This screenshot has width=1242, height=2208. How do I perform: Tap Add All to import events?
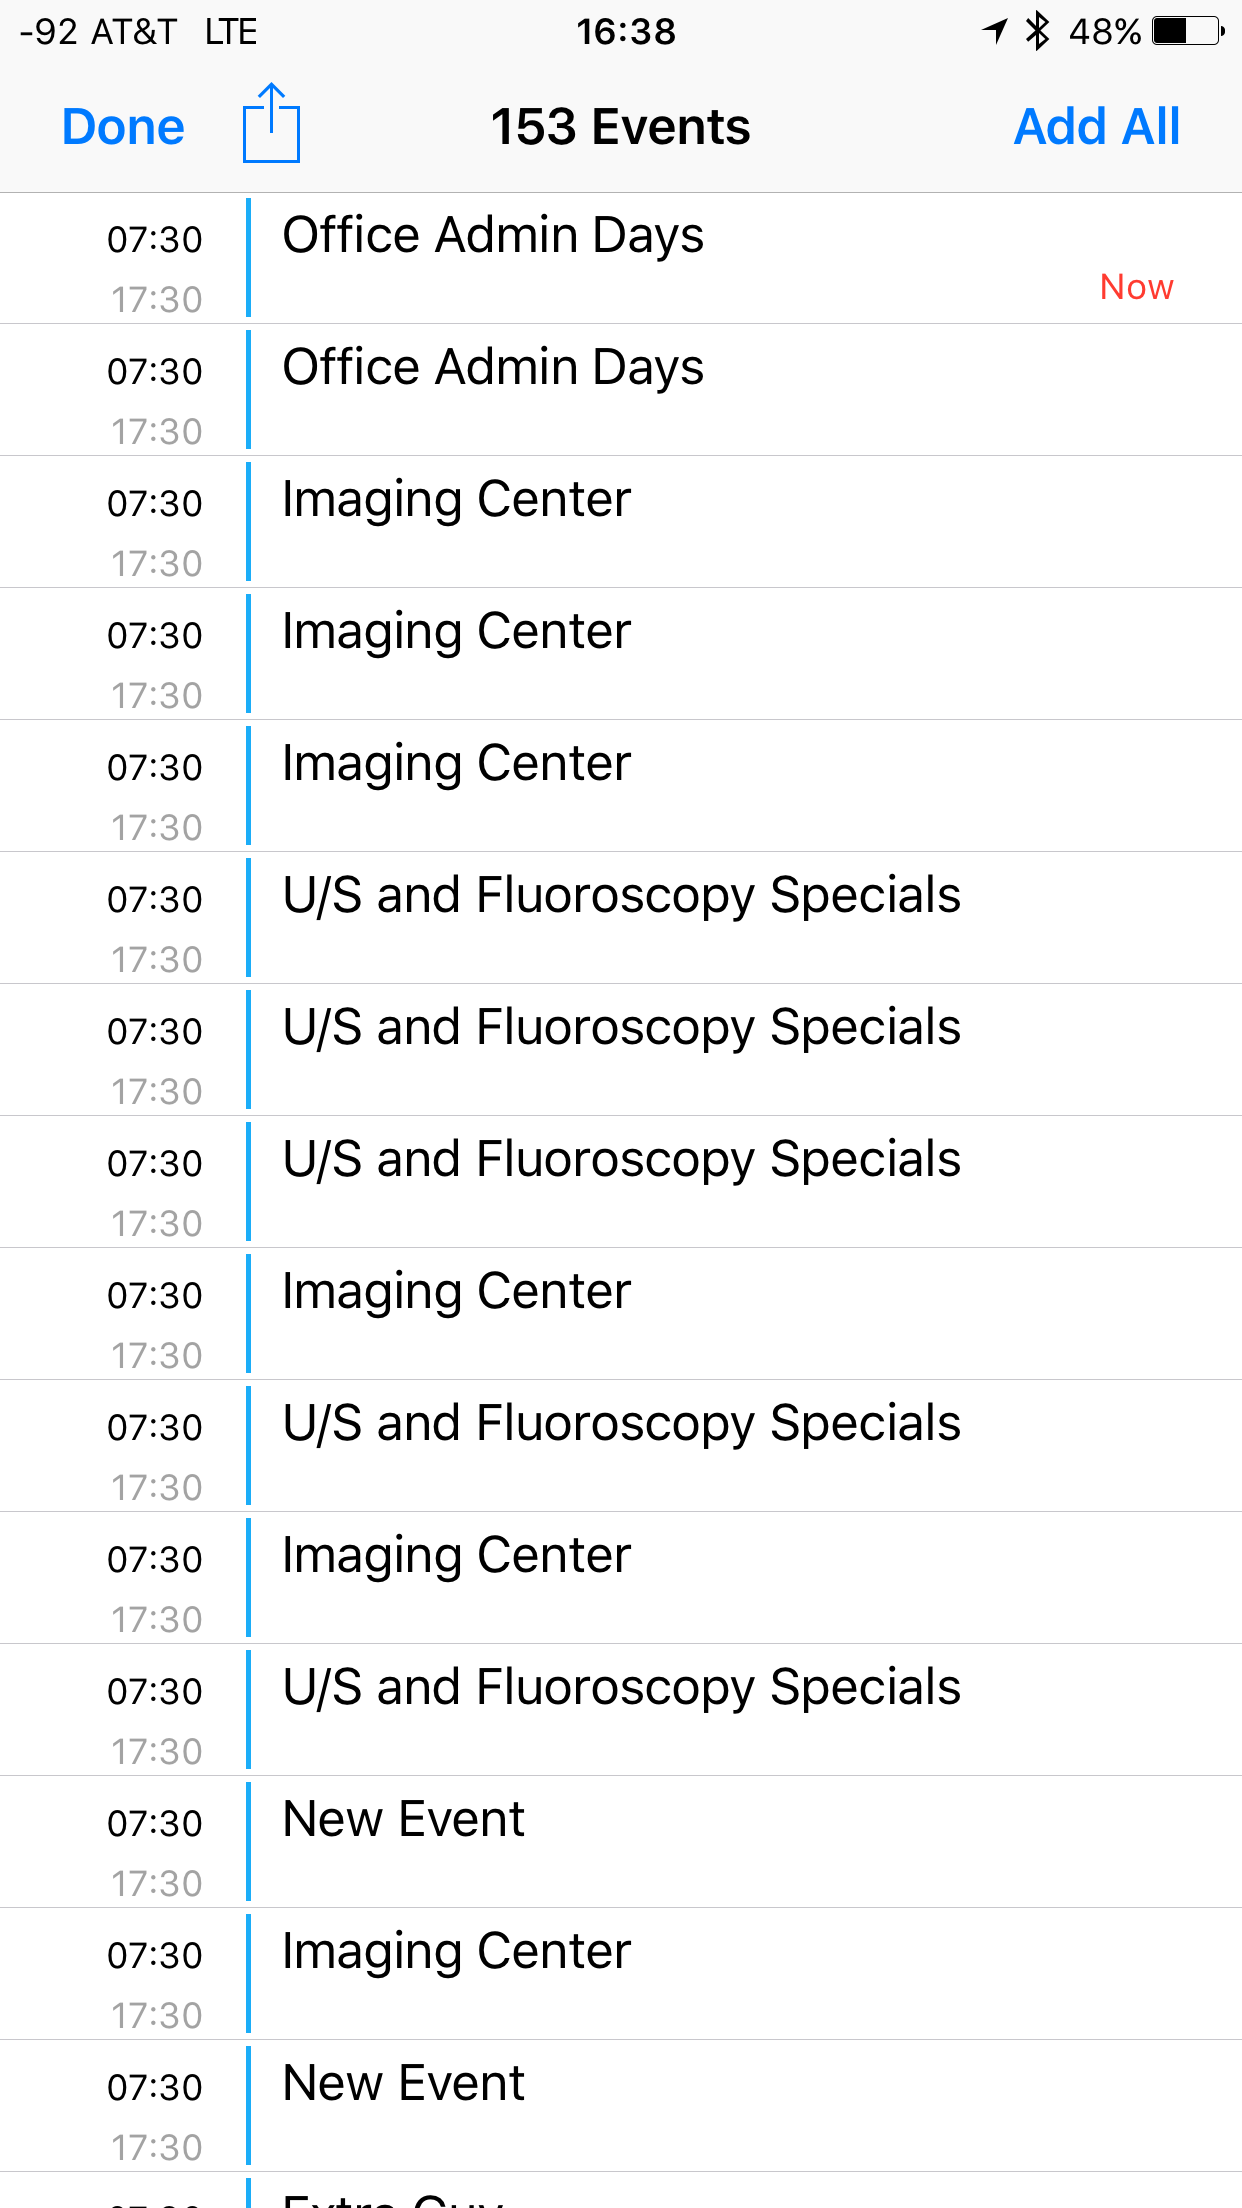click(x=1096, y=127)
